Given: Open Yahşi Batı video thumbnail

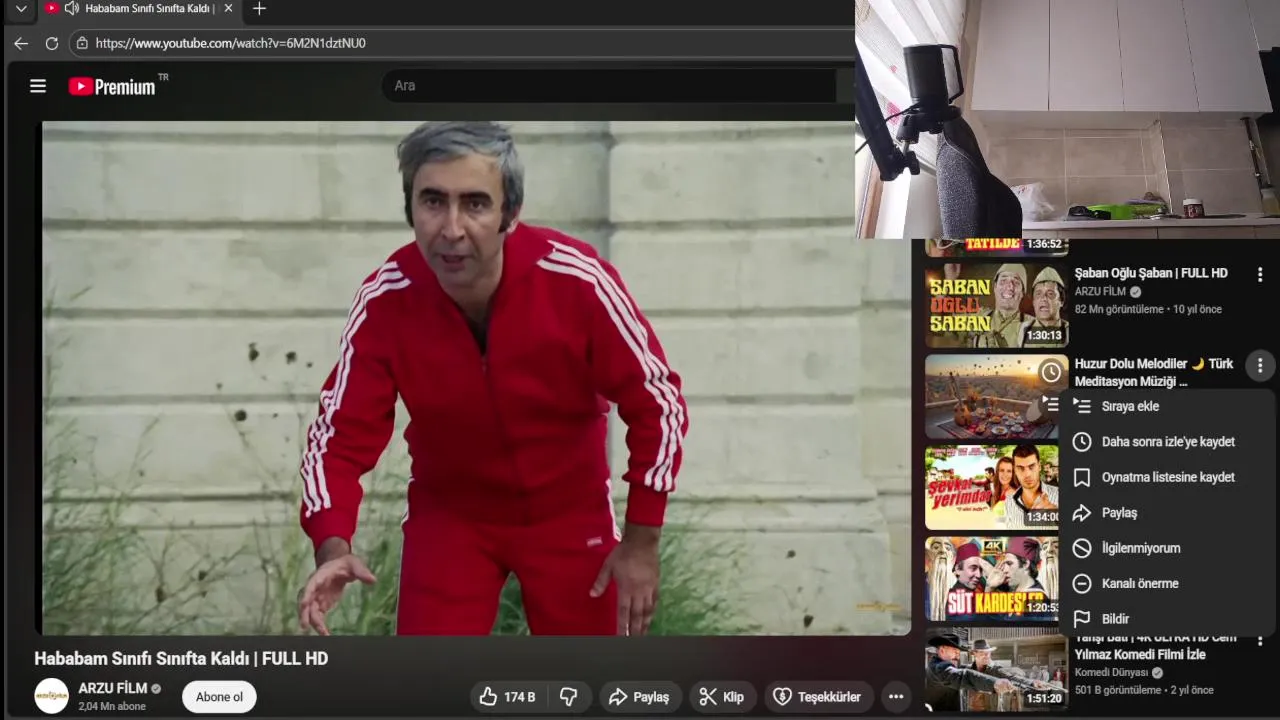Looking at the screenshot, I should click(996, 670).
